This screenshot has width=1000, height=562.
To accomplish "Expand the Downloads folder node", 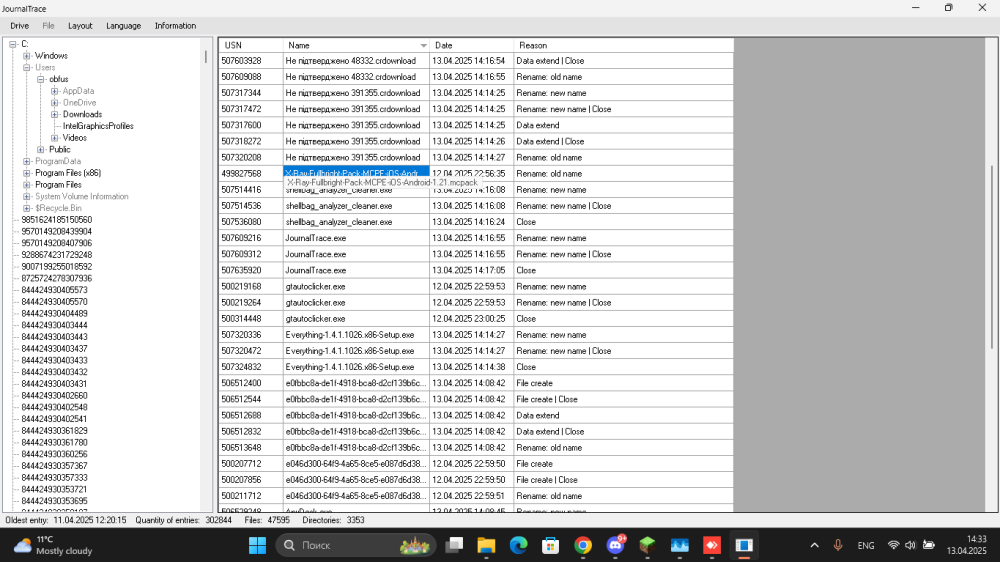I will [55, 114].
